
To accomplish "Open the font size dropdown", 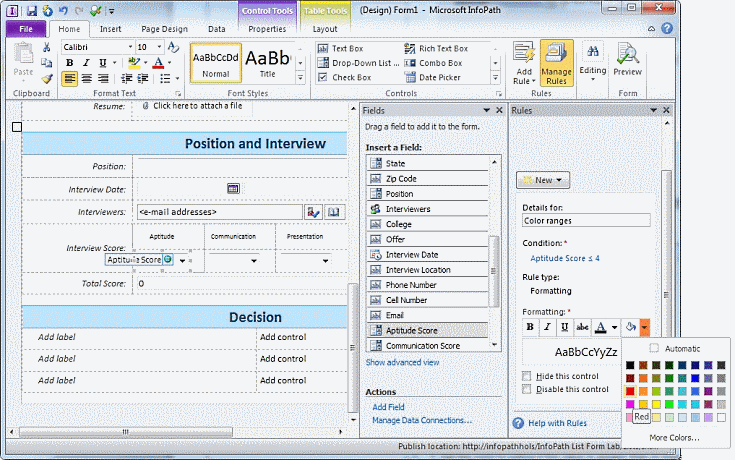I will click(x=159, y=47).
